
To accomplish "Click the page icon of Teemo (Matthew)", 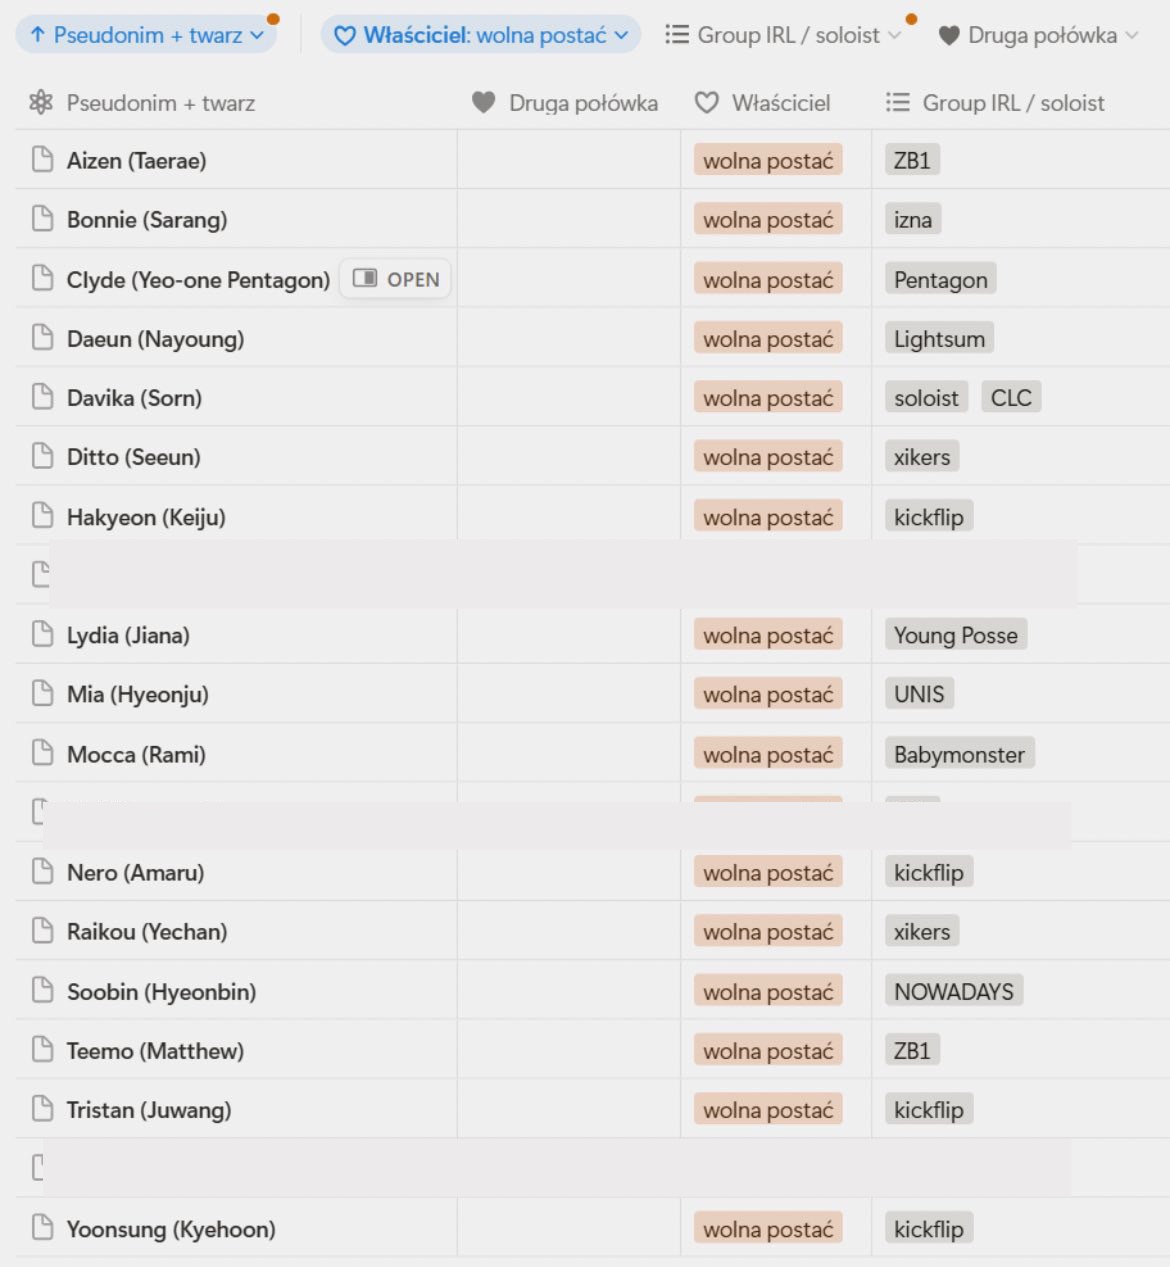I will [42, 1049].
